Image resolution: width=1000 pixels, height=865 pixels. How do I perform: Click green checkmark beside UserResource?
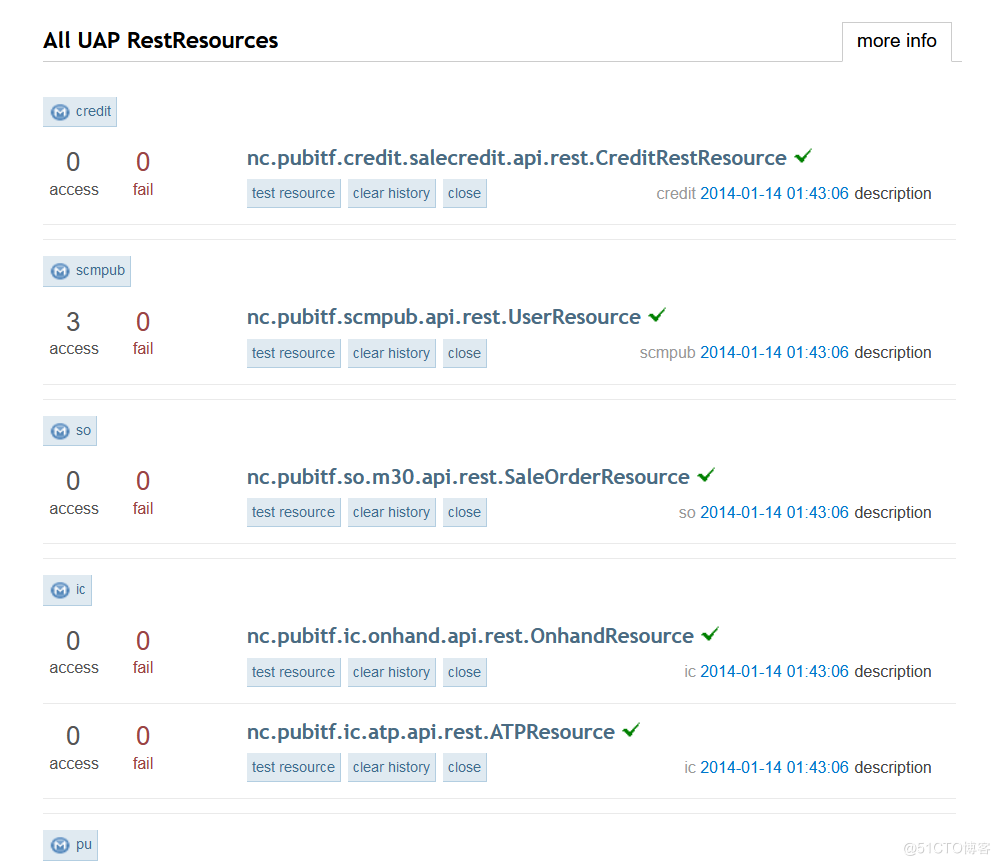click(657, 316)
